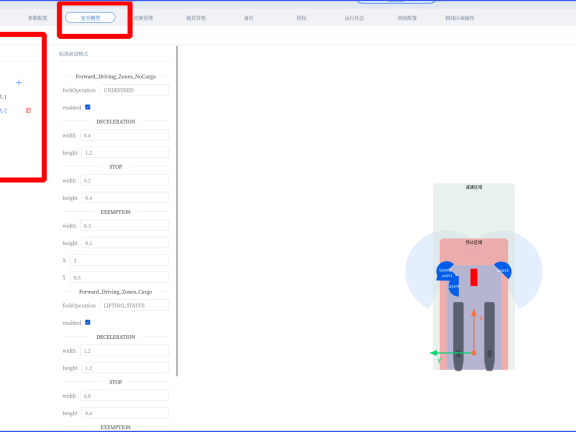576x432 pixels.
Task: Click the first DECELERATION heading under NoCargo
Action: pyautogui.click(x=116, y=122)
